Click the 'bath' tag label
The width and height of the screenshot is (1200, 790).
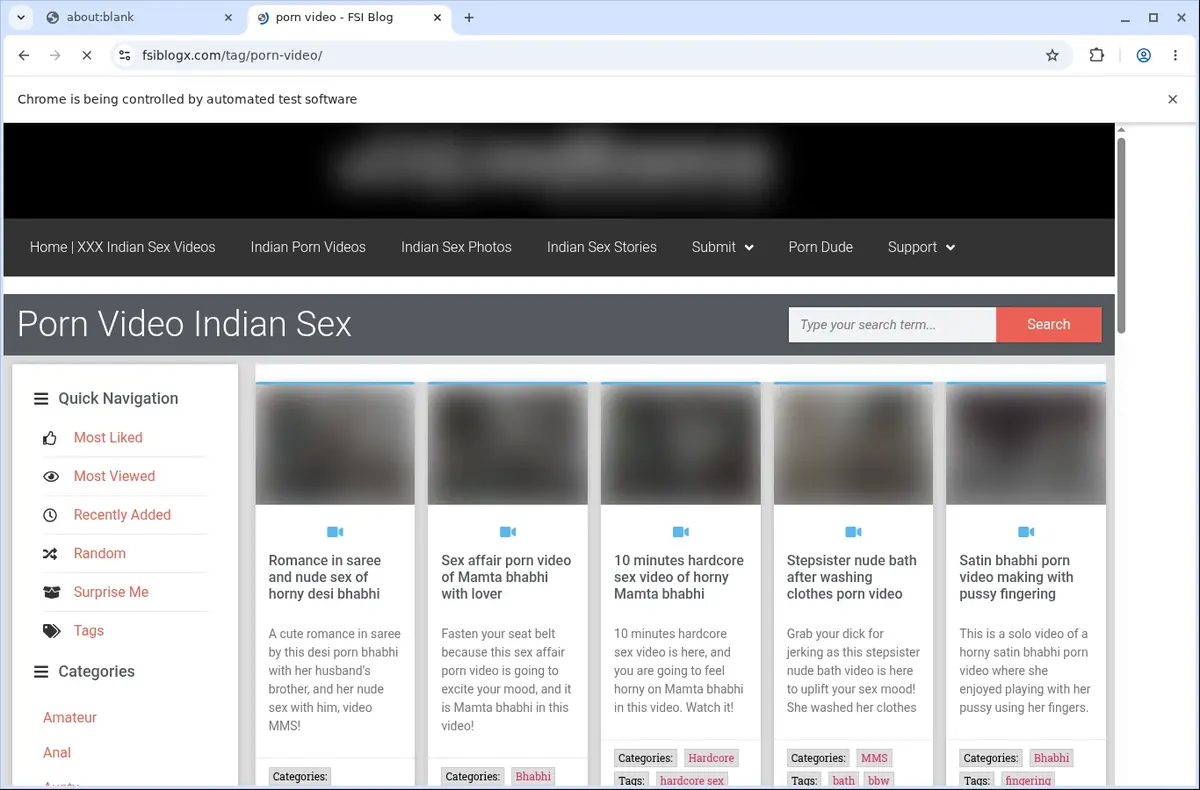point(843,780)
